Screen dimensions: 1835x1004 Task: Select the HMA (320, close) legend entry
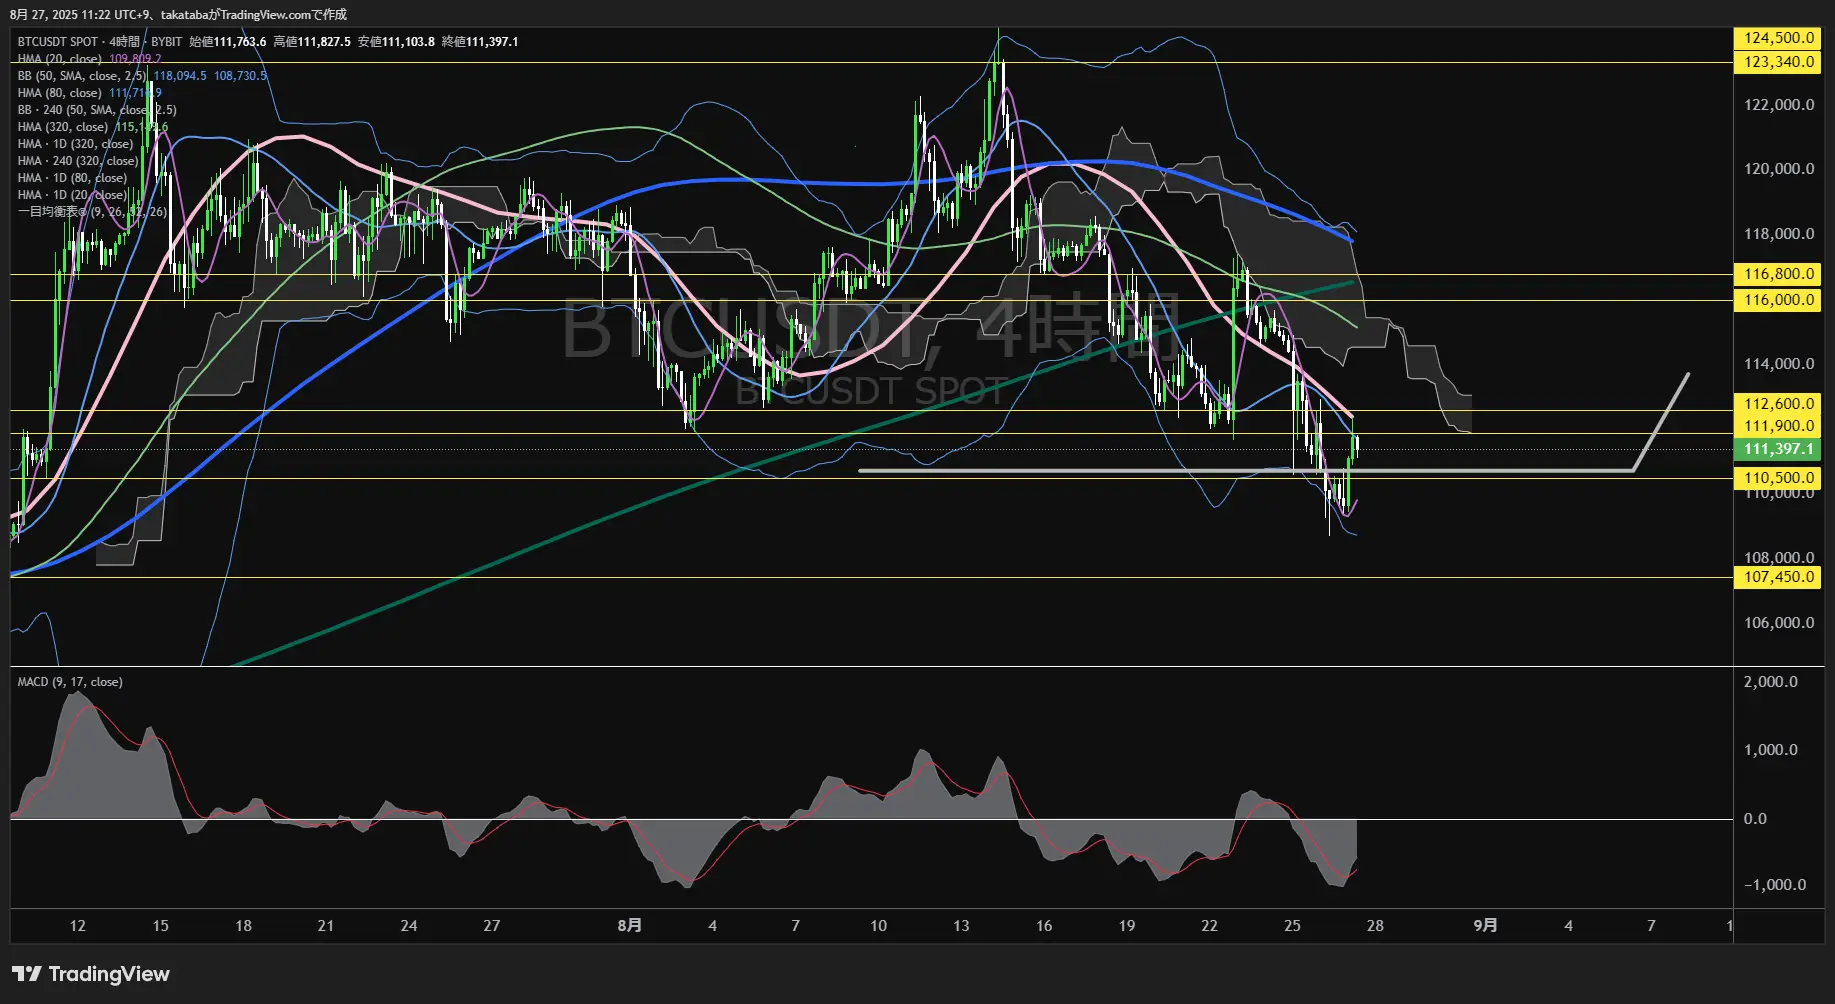click(x=63, y=127)
